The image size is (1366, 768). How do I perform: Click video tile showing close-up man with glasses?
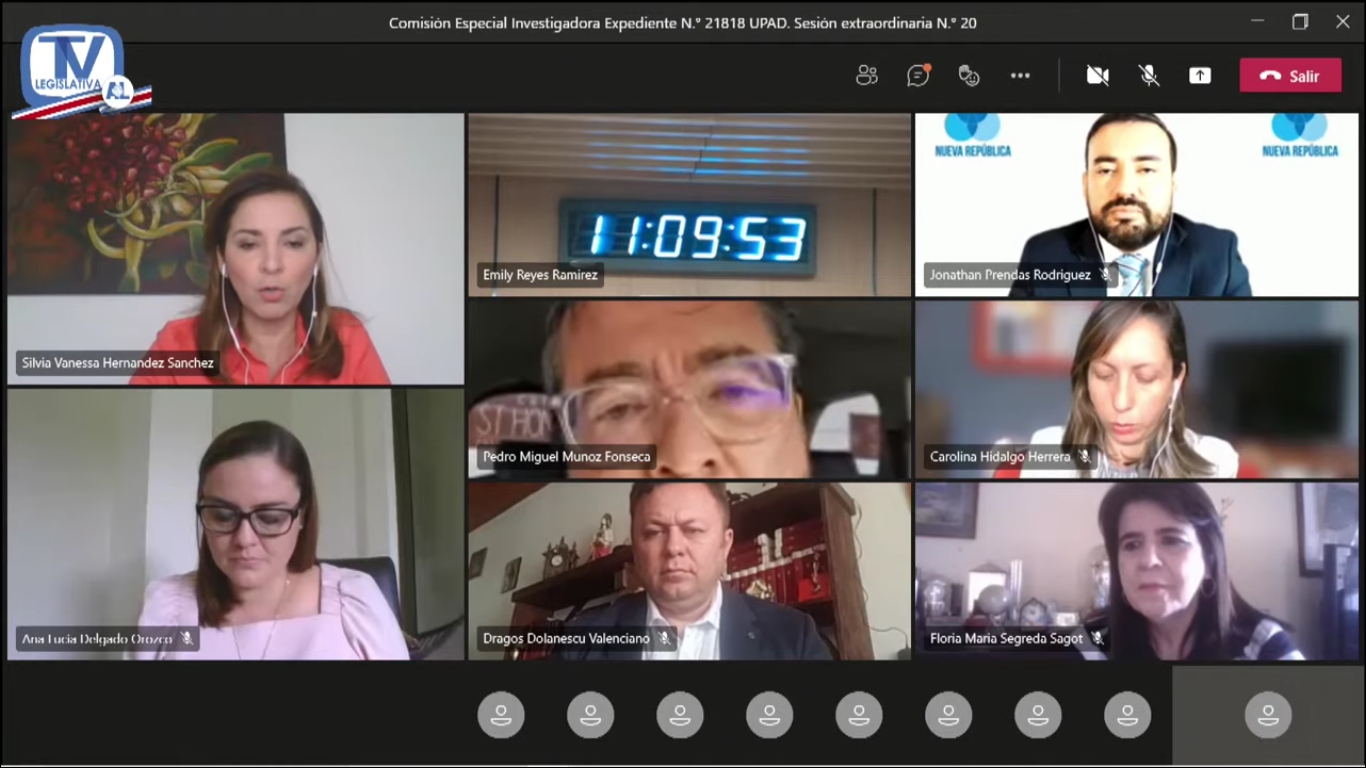pos(690,389)
